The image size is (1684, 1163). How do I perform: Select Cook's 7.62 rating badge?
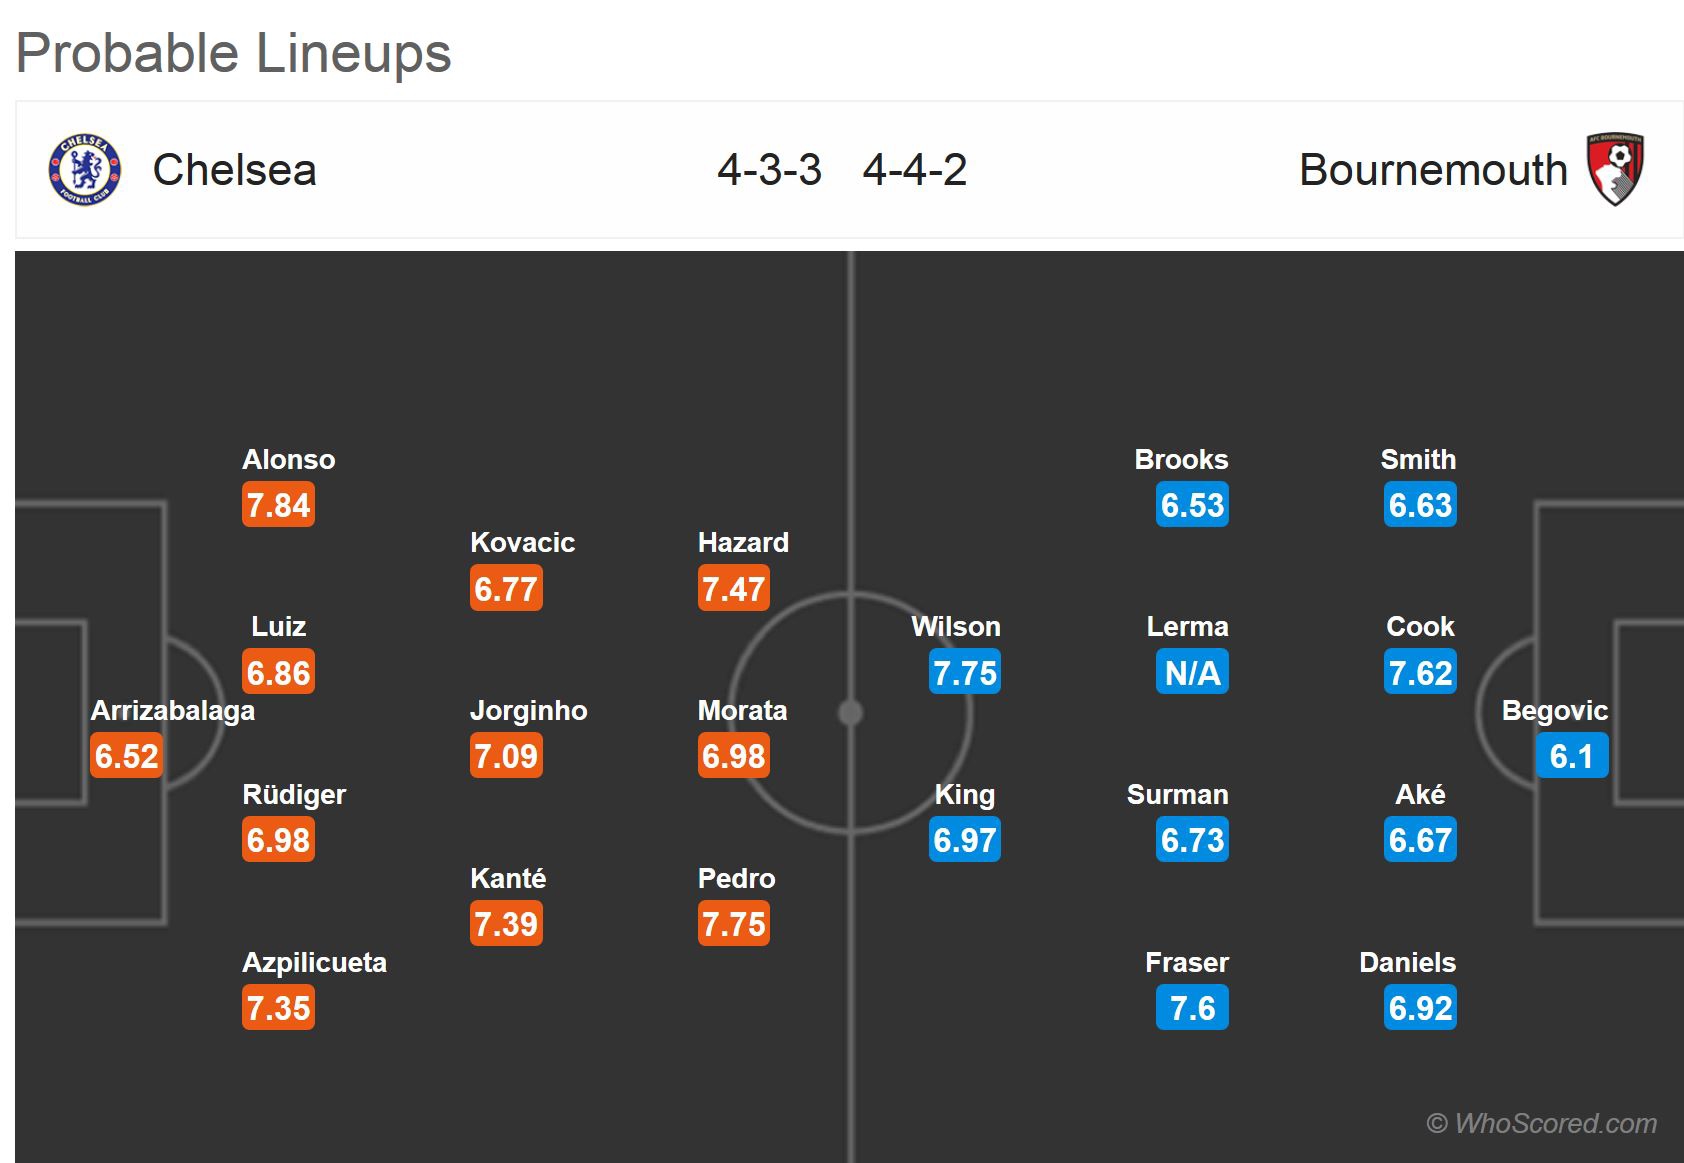(x=1420, y=673)
